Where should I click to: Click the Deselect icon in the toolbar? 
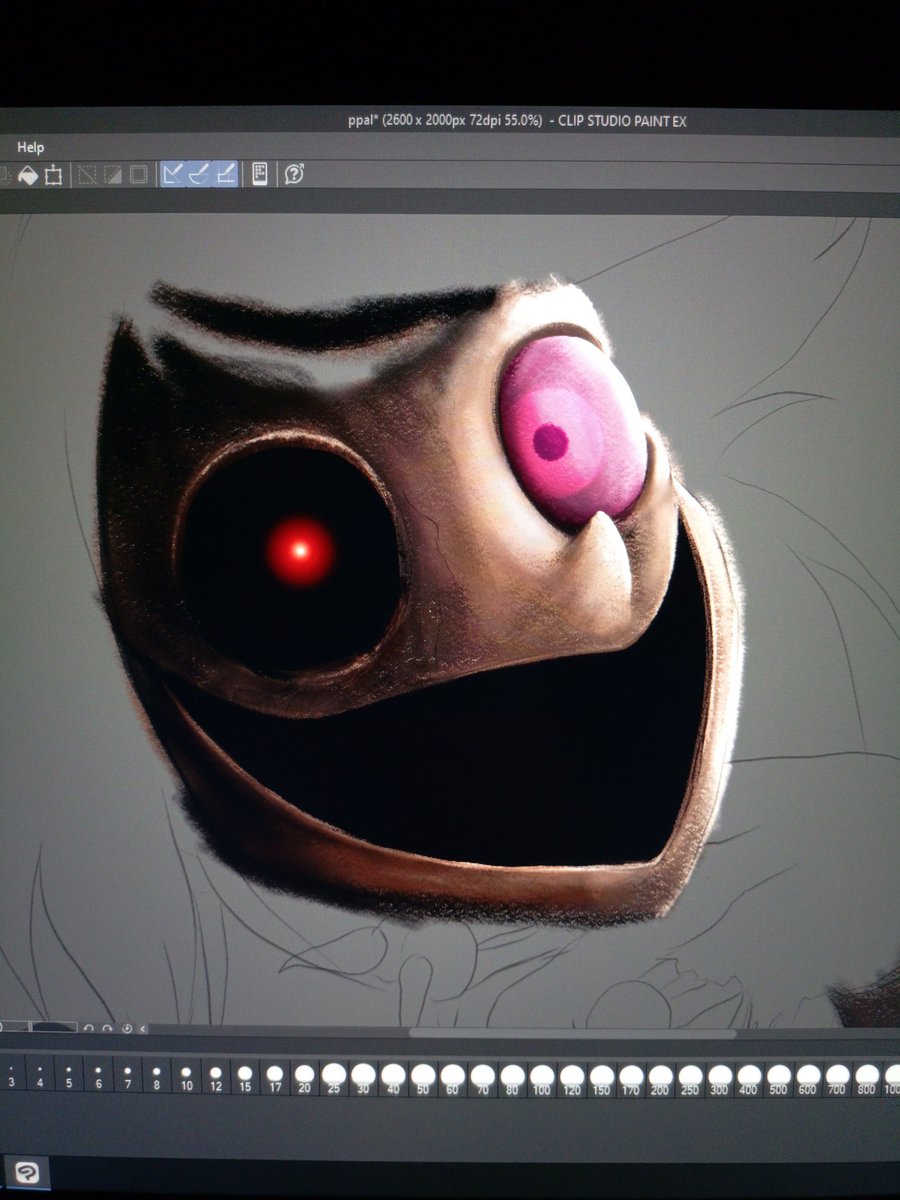pyautogui.click(x=87, y=175)
